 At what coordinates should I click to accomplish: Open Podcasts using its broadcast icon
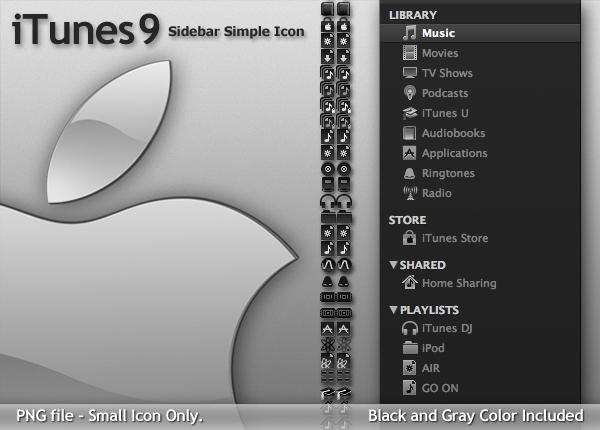coord(409,93)
